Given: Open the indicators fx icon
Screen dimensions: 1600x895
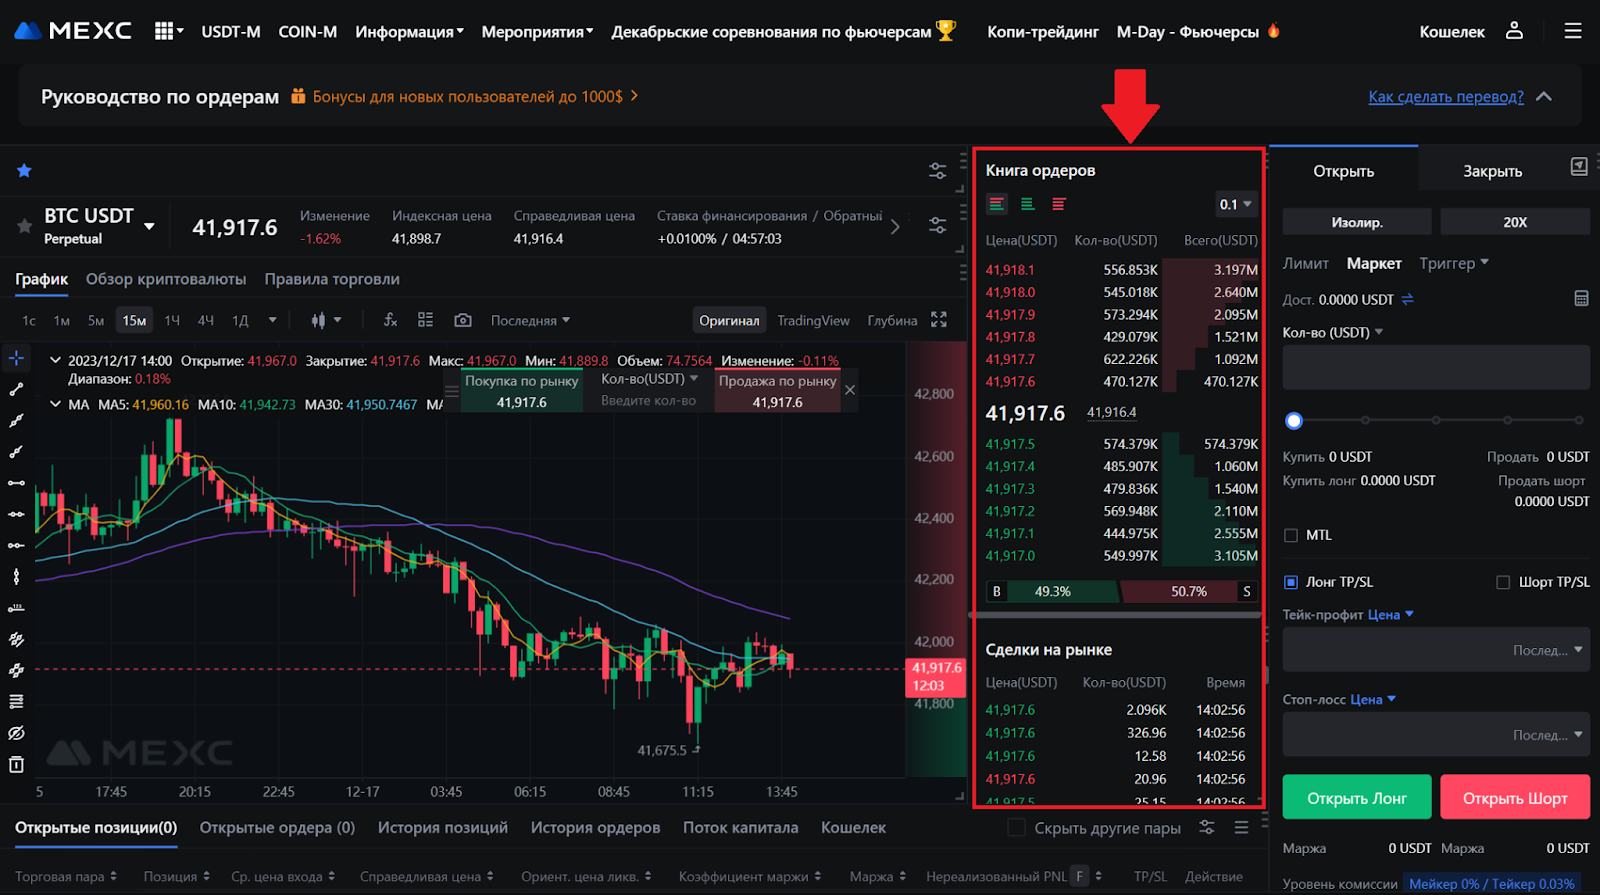Looking at the screenshot, I should [390, 320].
